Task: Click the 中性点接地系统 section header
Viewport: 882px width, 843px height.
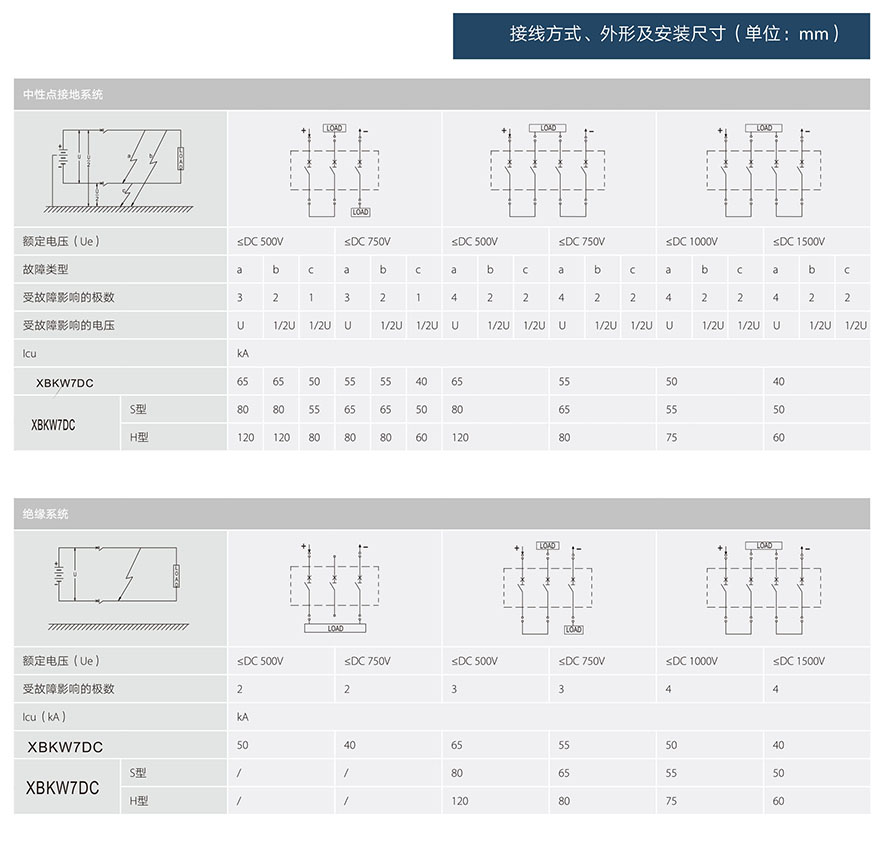Action: click(x=63, y=95)
